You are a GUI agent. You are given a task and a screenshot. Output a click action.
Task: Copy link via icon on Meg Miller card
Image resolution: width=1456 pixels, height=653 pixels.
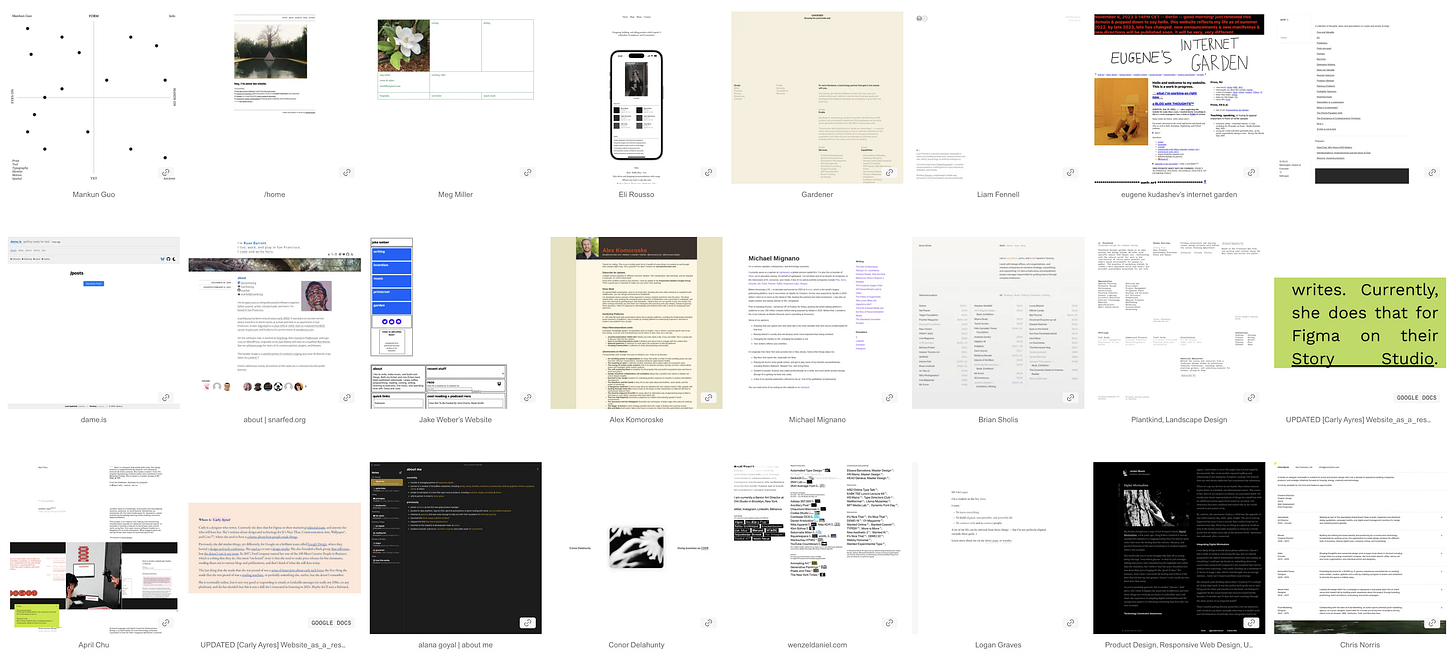(528, 173)
